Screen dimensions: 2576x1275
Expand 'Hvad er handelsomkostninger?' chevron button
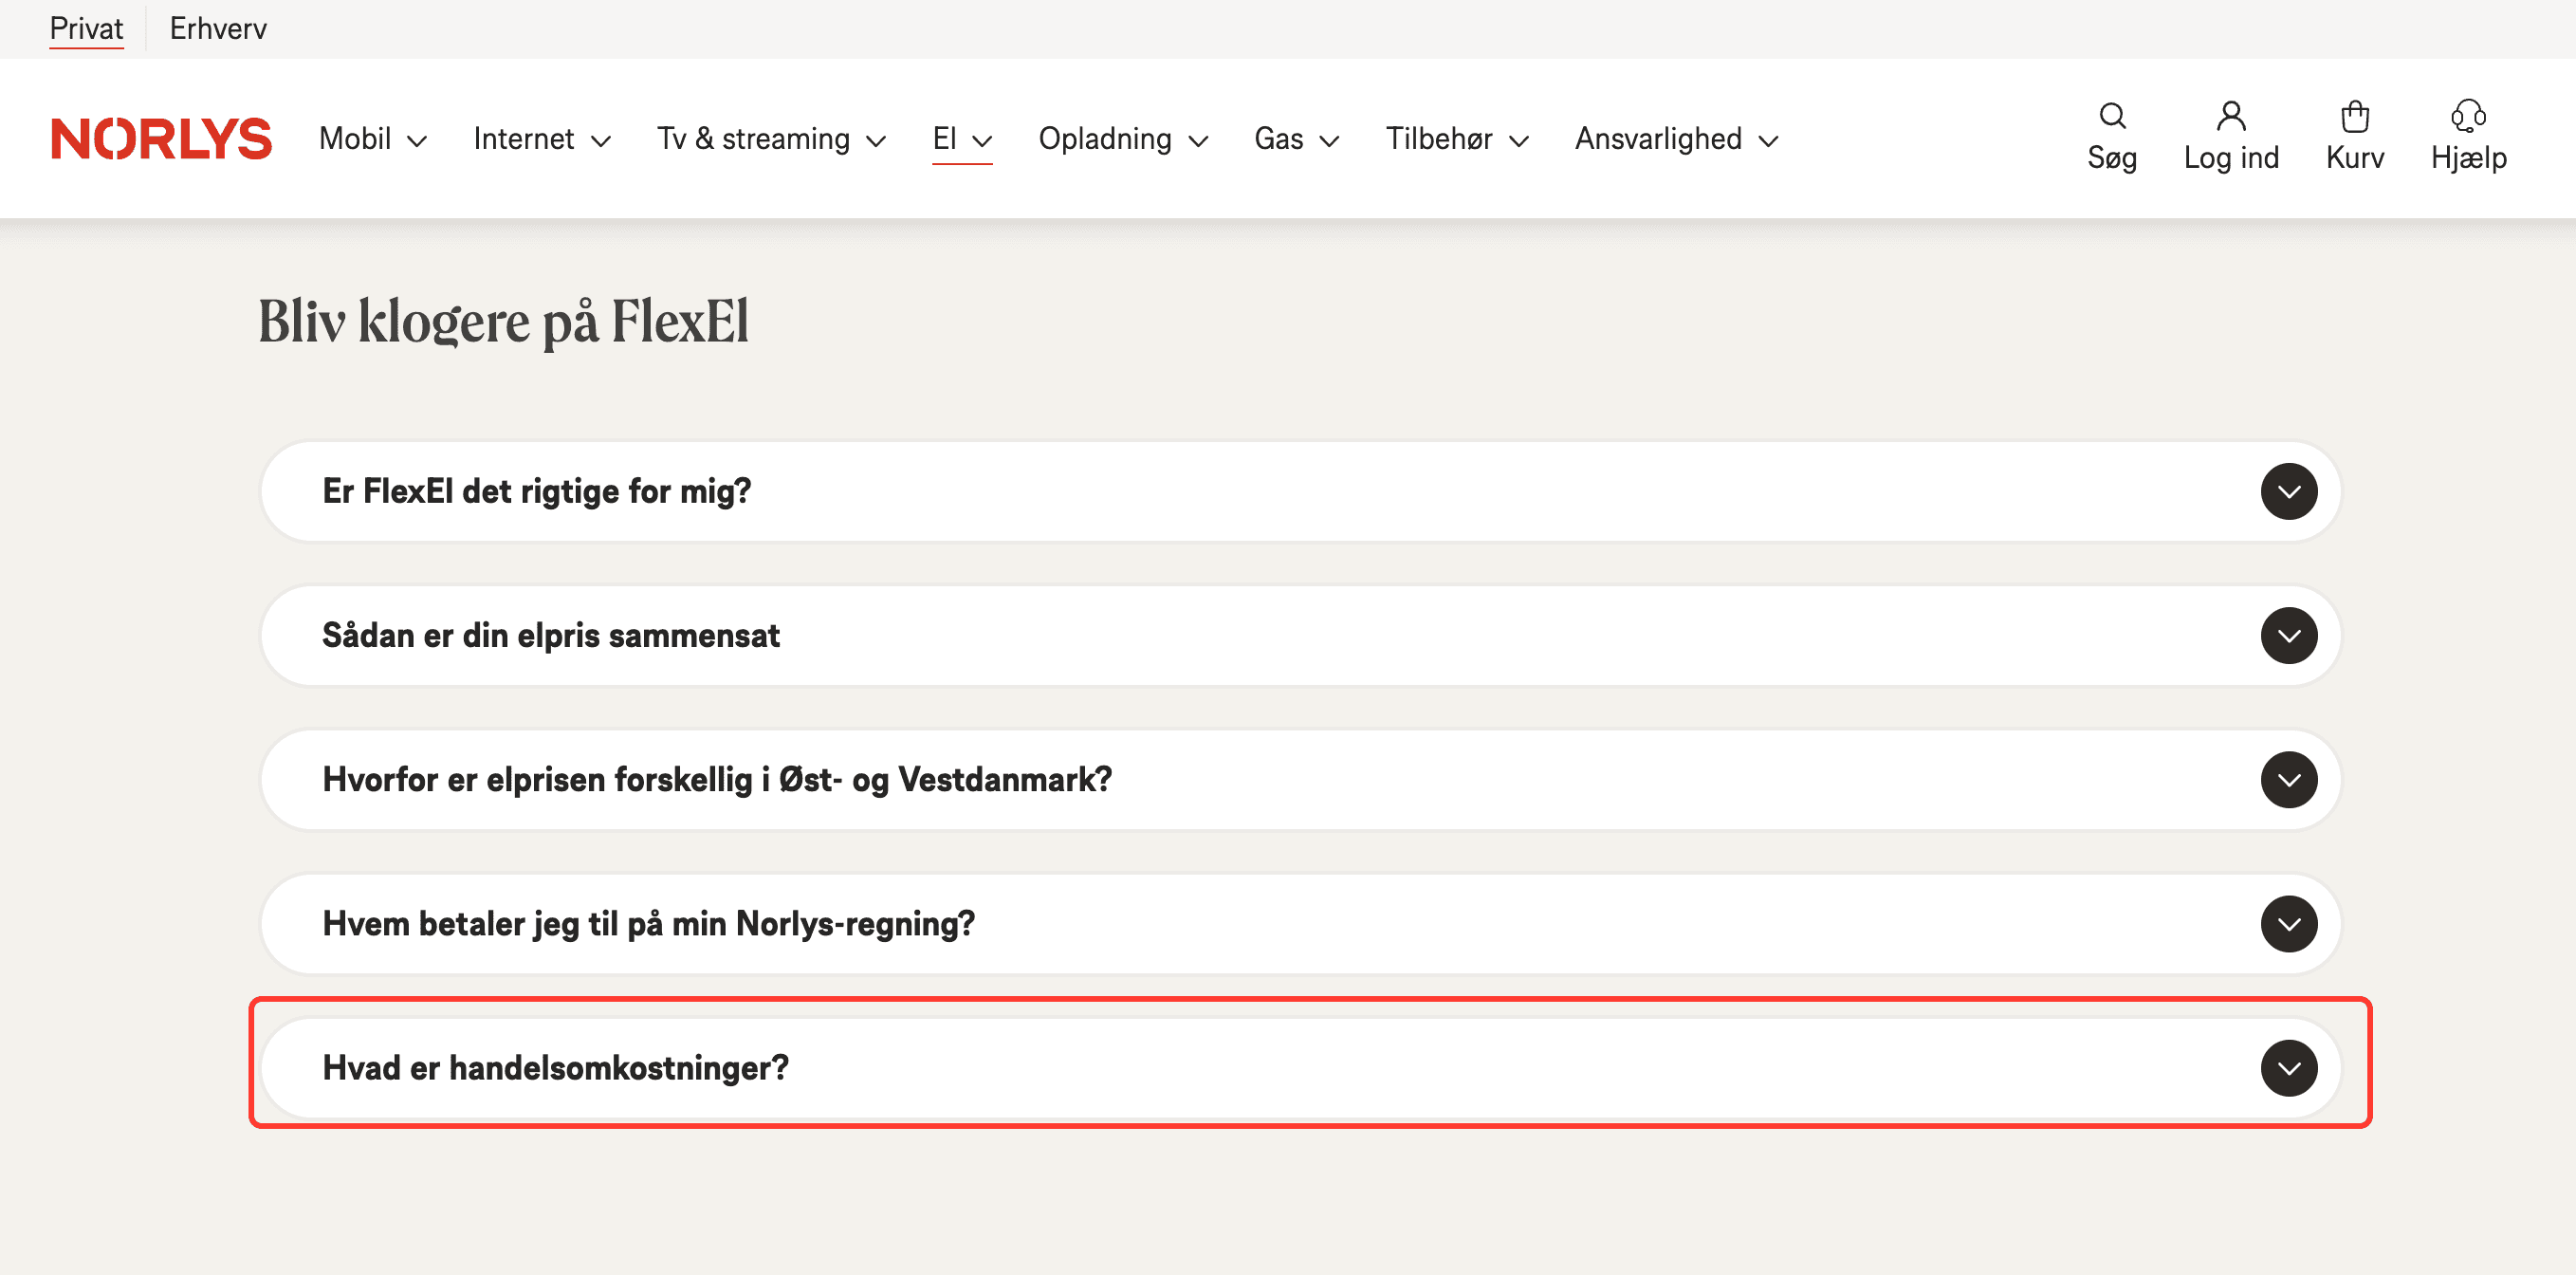(x=2288, y=1068)
